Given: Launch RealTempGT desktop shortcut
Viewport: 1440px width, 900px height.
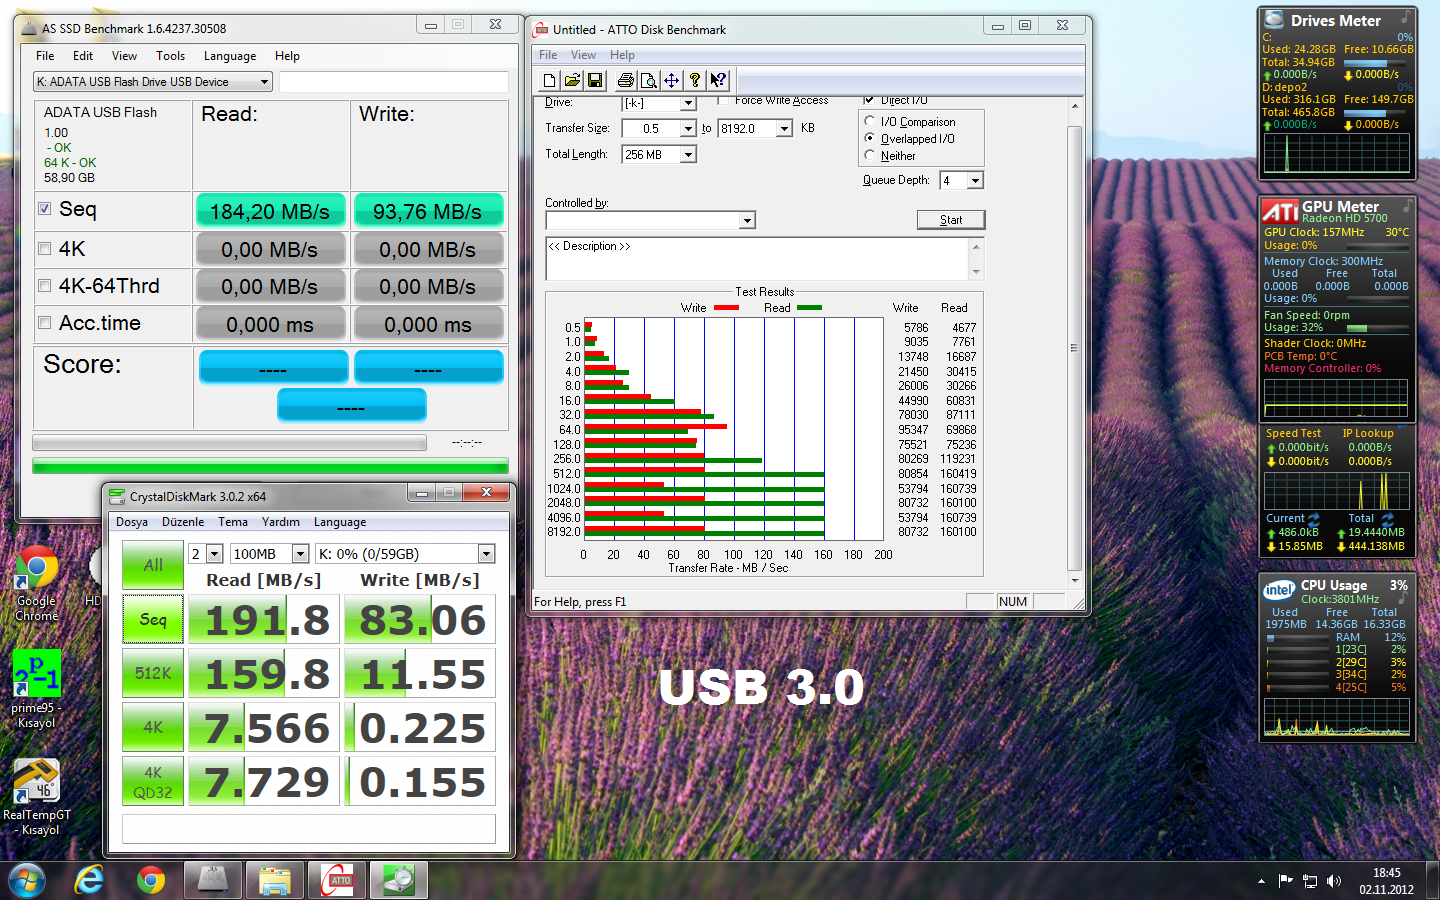Looking at the screenshot, I should point(37,797).
